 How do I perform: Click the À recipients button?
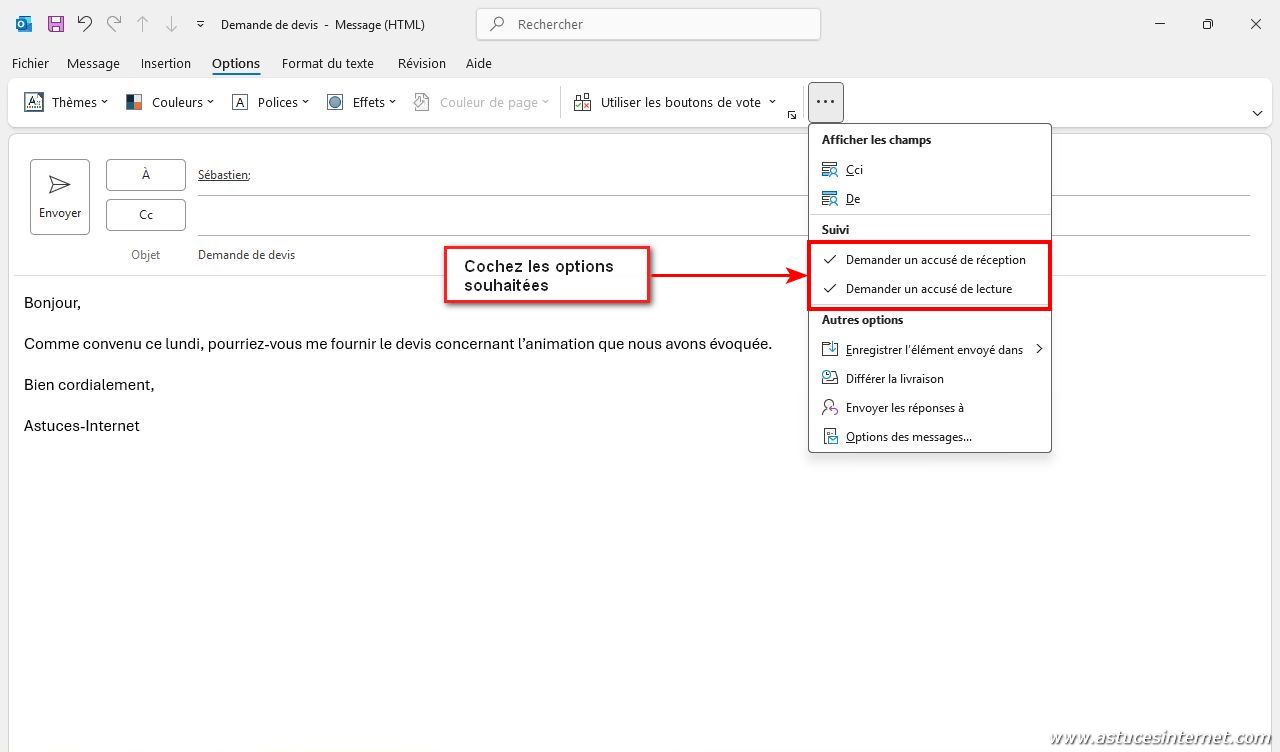click(x=146, y=175)
